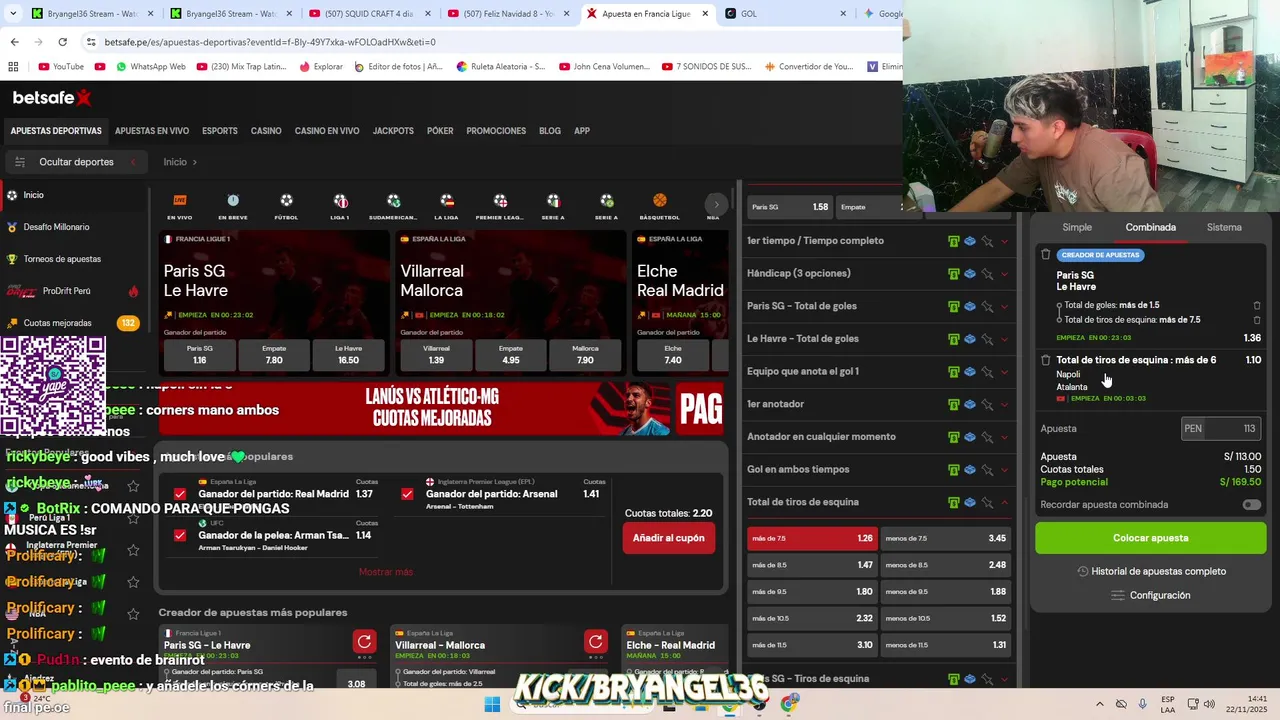
Task: Click the betsafe logo
Action: [51, 97]
